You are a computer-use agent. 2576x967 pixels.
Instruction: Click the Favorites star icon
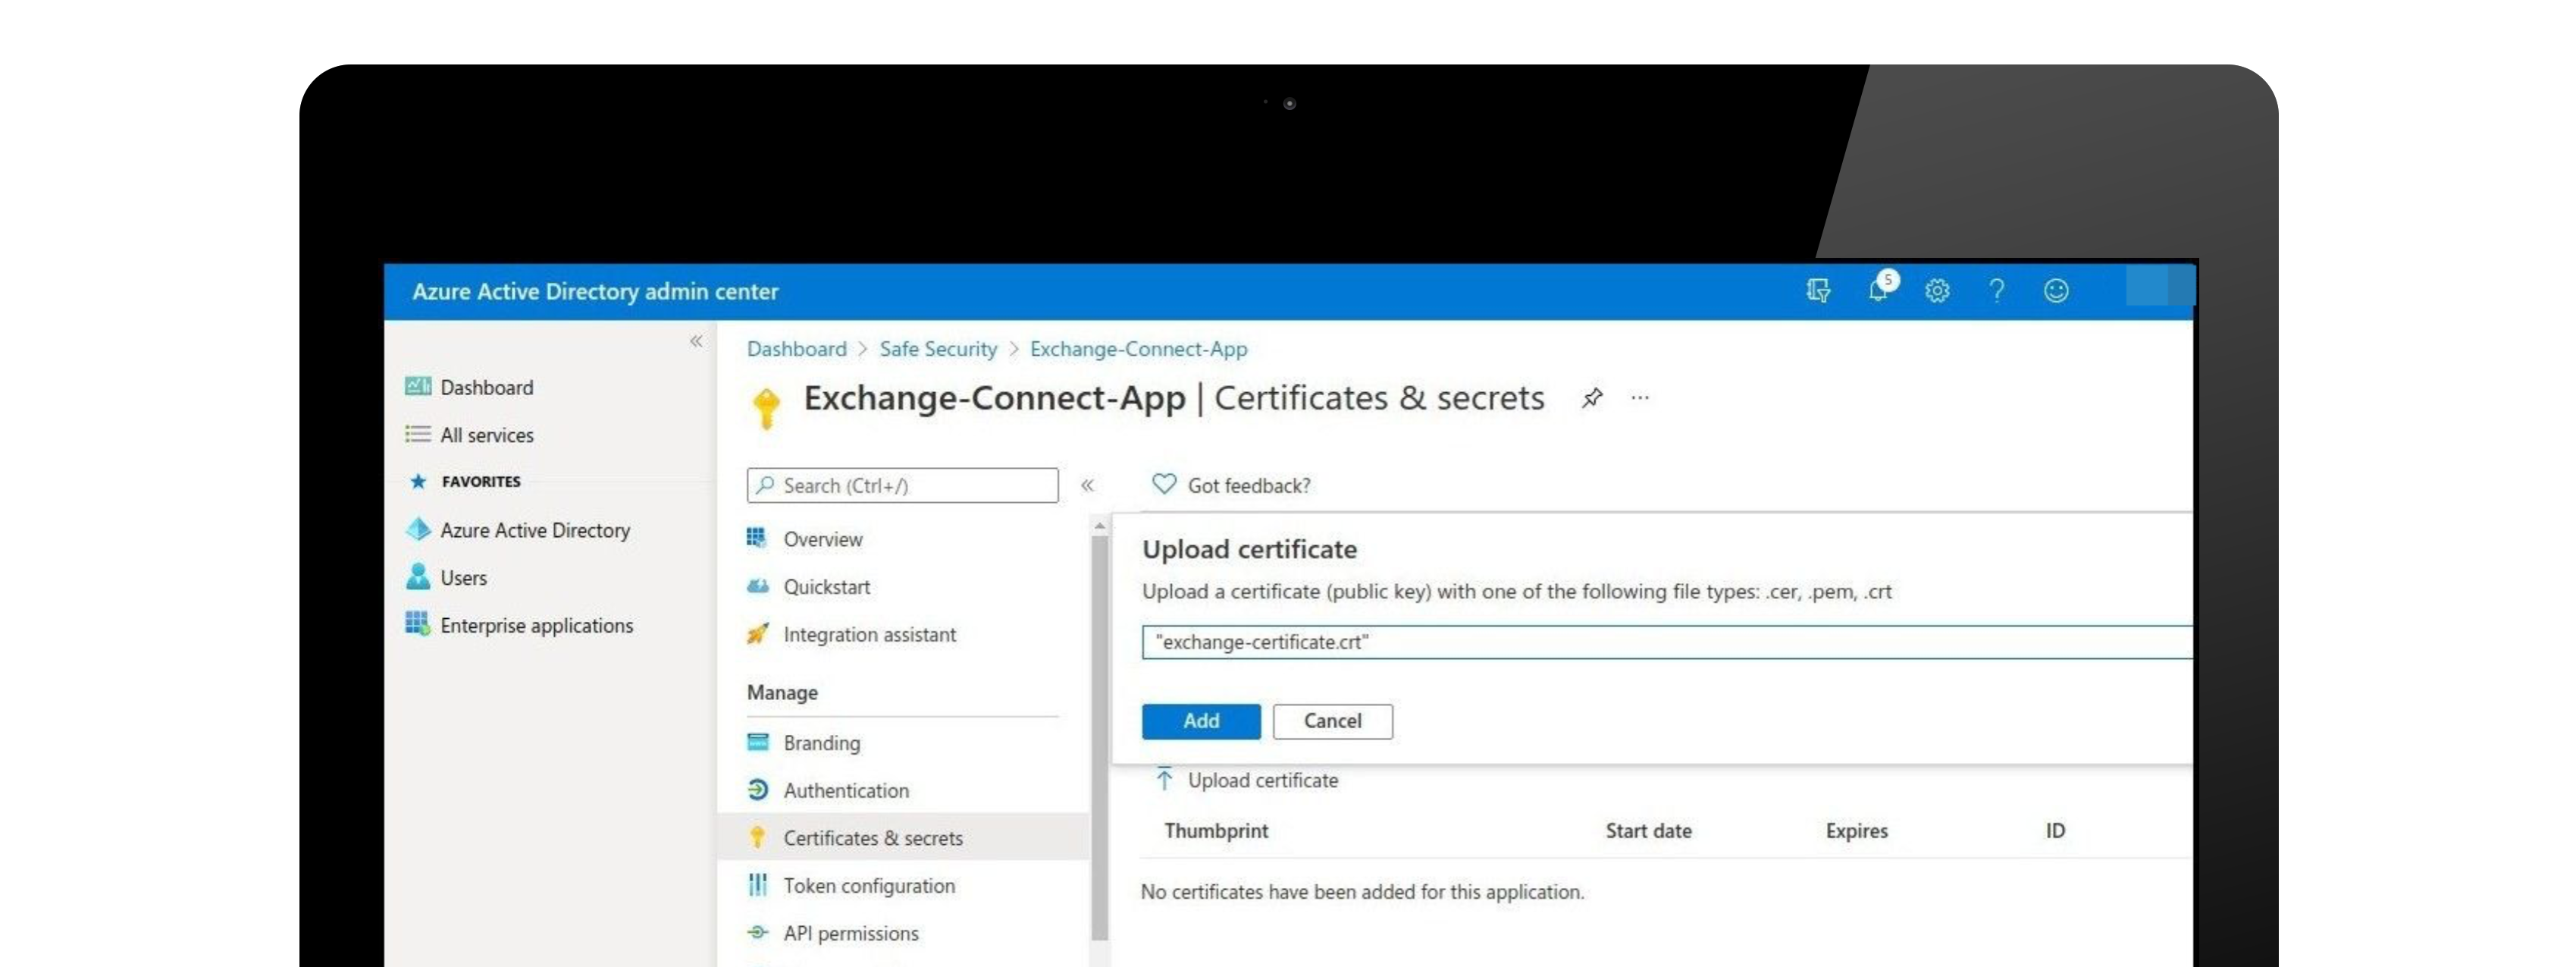point(418,481)
